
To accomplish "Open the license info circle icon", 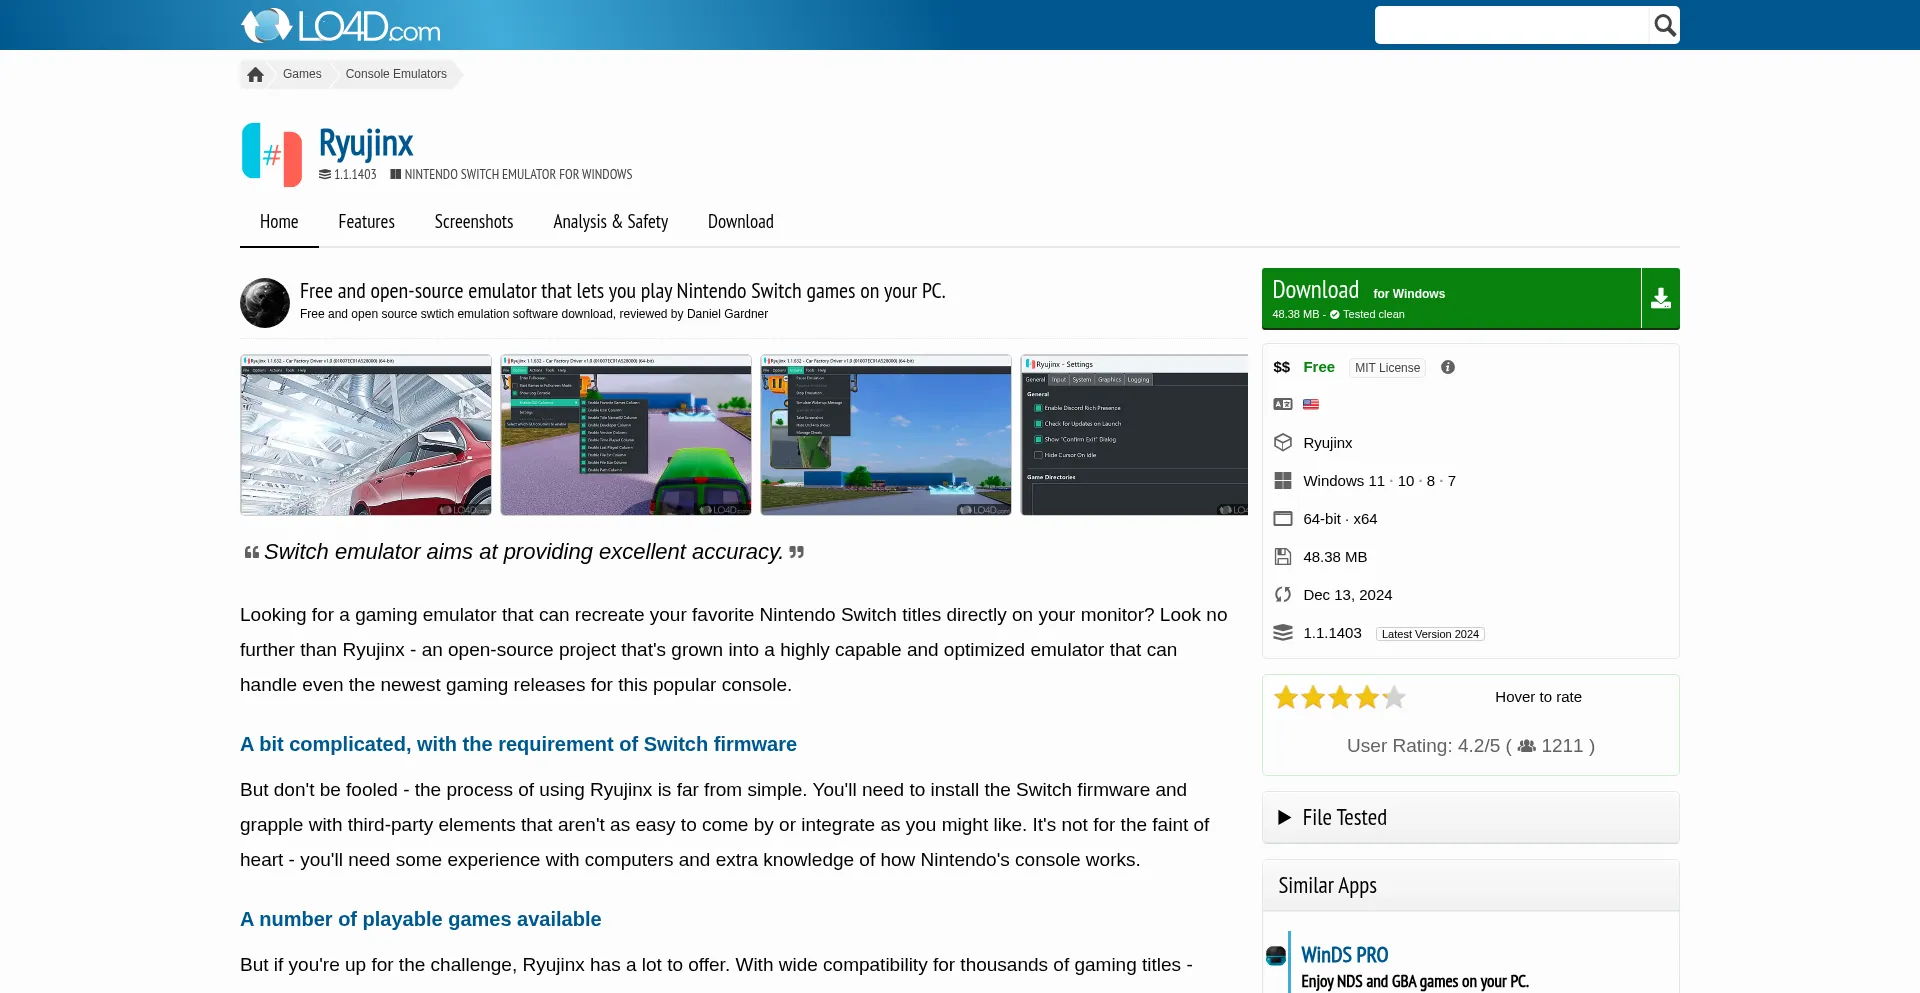I will [x=1447, y=367].
